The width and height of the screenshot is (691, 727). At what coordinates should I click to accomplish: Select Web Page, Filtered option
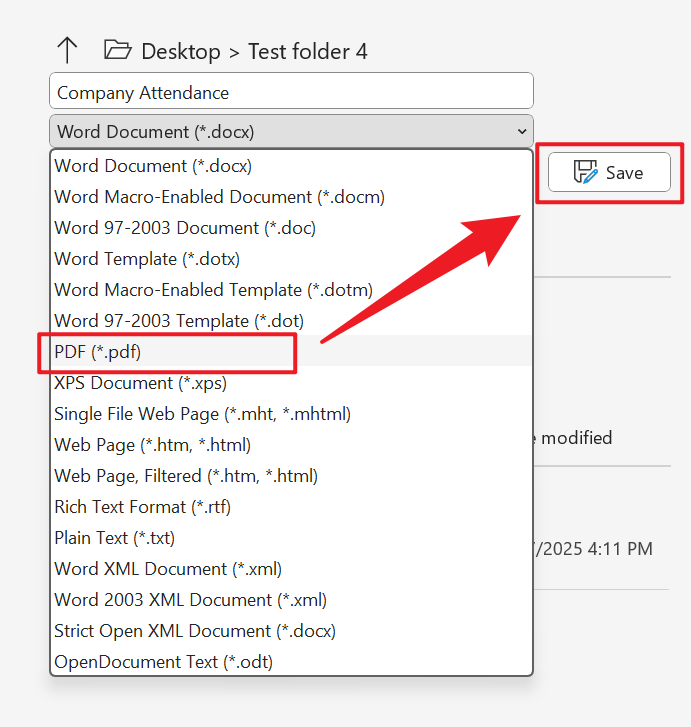coord(291,476)
